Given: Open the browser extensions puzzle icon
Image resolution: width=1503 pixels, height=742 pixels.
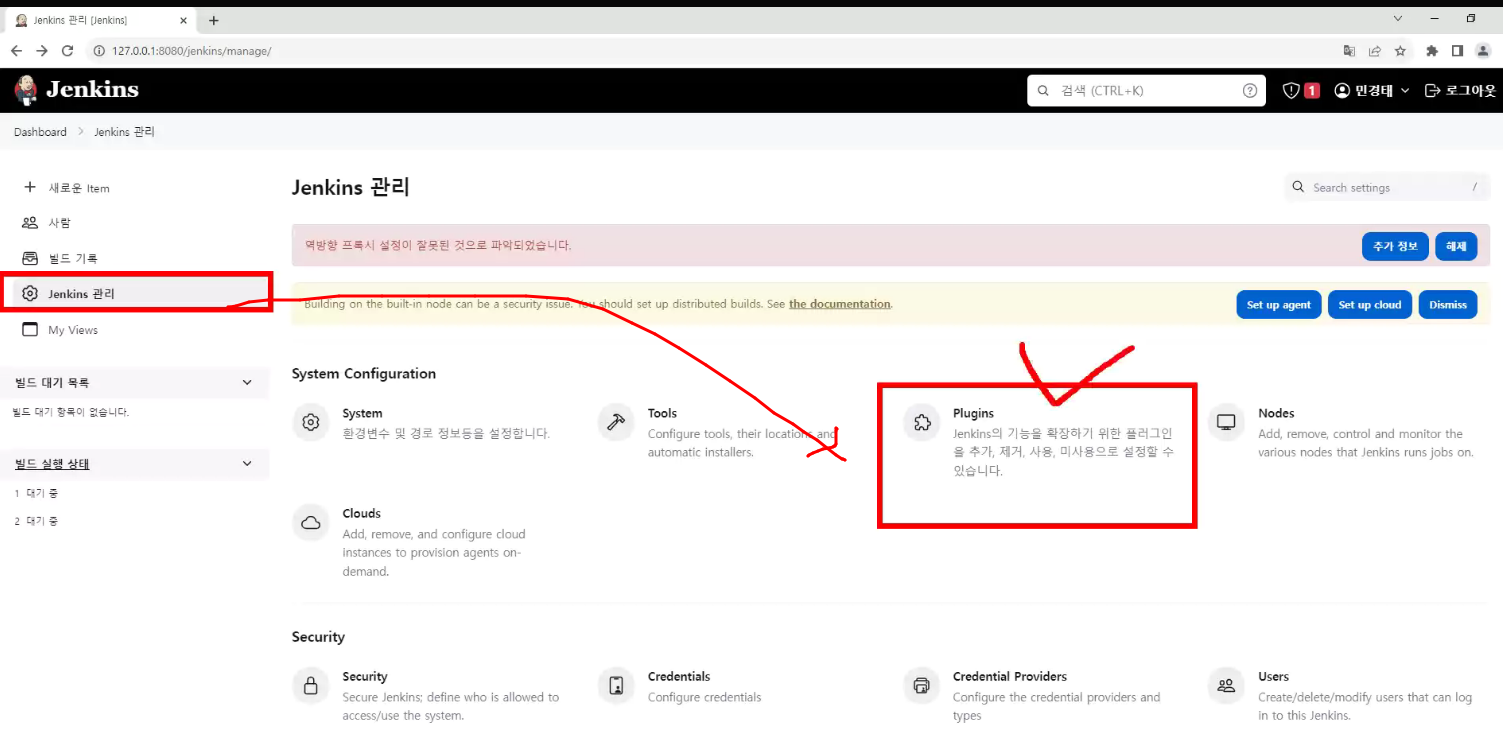Looking at the screenshot, I should point(1432,51).
